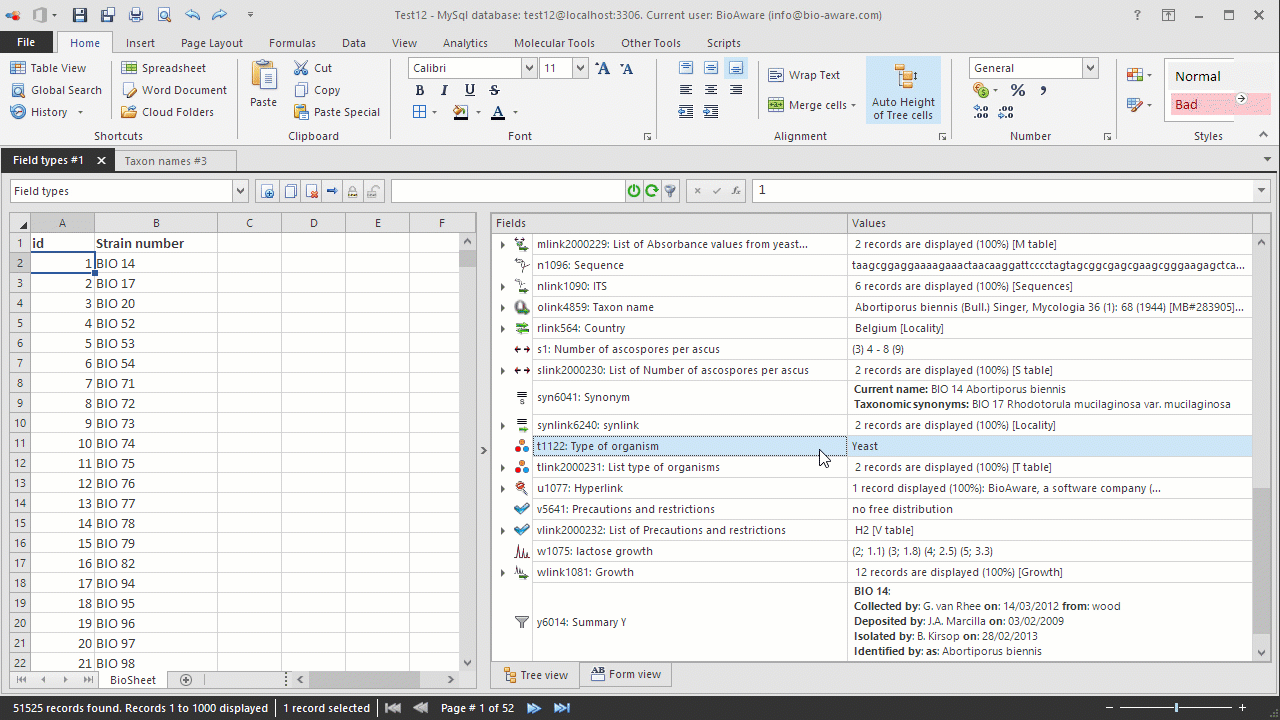
Task: Open the font size dropdown
Action: click(580, 68)
